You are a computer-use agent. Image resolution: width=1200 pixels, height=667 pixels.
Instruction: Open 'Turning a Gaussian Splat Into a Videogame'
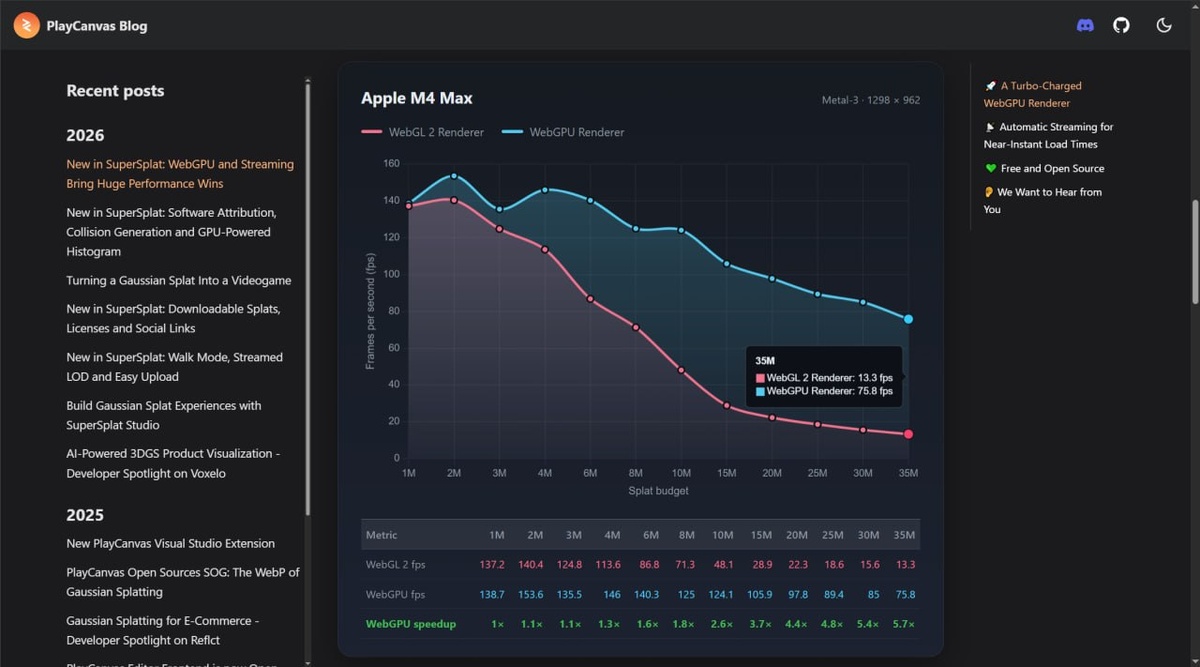point(179,280)
